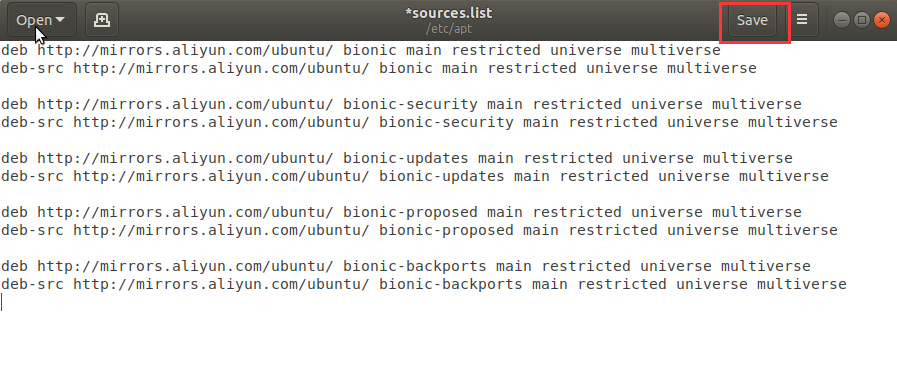The image size is (897, 384).
Task: Create a new document with the plus icon
Action: coord(102,20)
